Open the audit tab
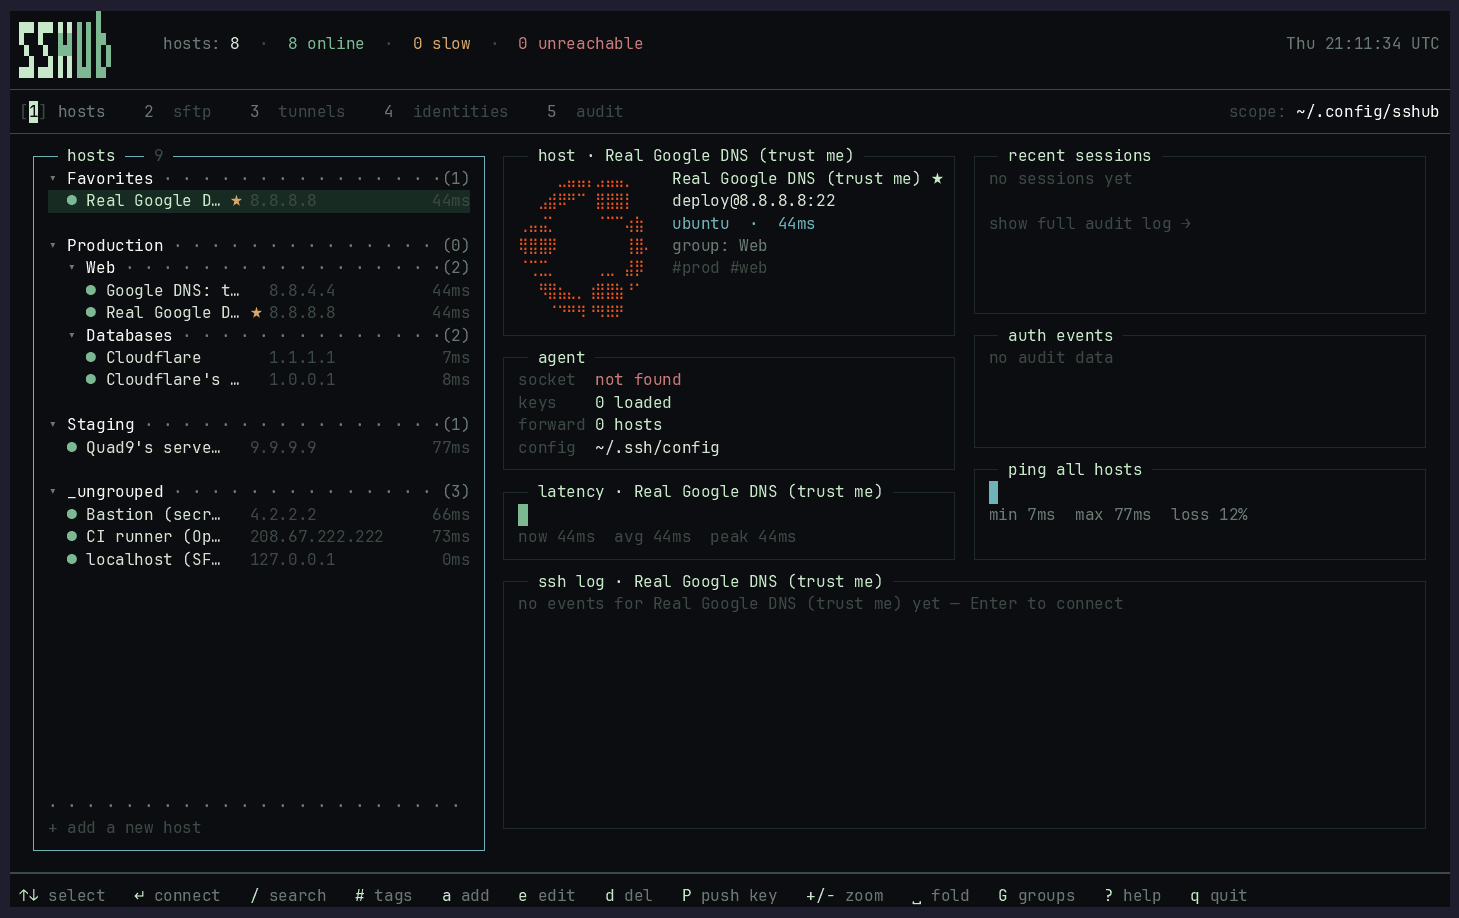The width and height of the screenshot is (1459, 918). pyautogui.click(x=585, y=112)
